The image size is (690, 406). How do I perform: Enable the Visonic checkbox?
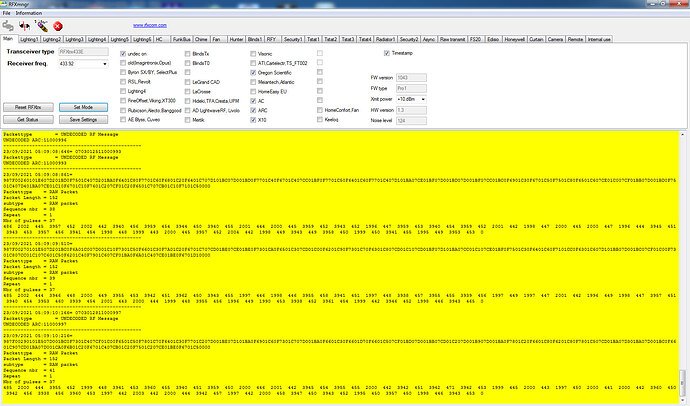click(253, 54)
